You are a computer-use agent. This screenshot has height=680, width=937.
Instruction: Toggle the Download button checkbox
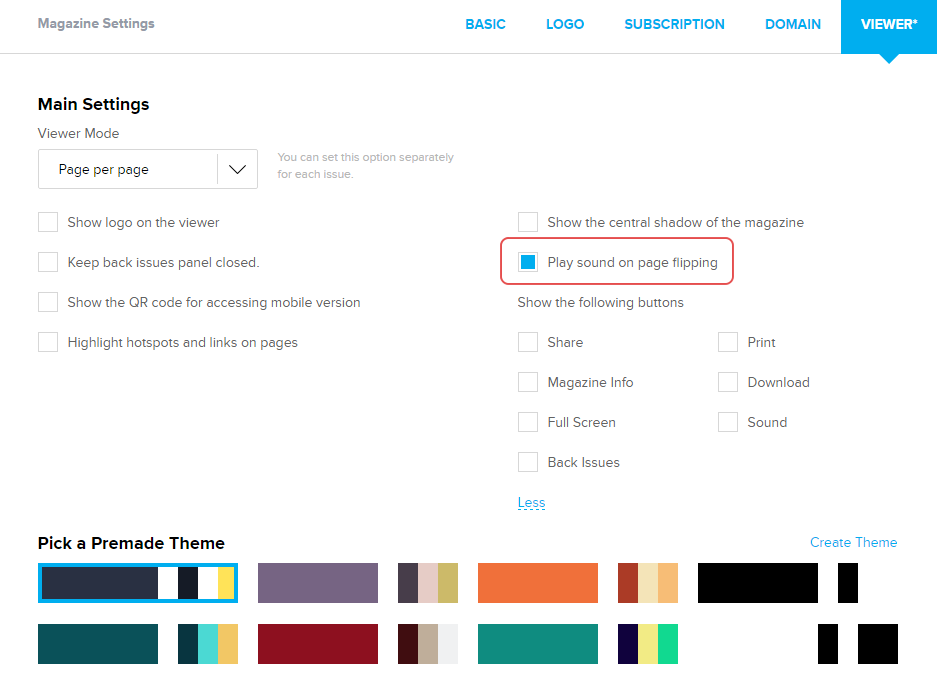point(728,382)
